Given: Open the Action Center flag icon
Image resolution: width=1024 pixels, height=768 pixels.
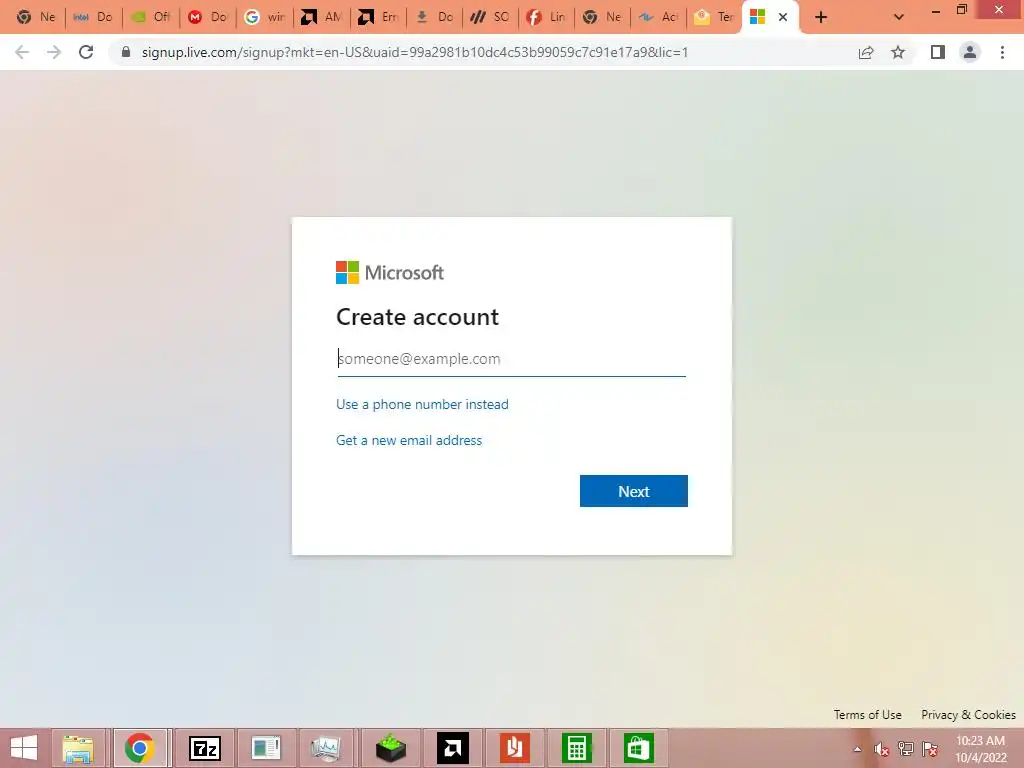Looking at the screenshot, I should click(x=930, y=749).
